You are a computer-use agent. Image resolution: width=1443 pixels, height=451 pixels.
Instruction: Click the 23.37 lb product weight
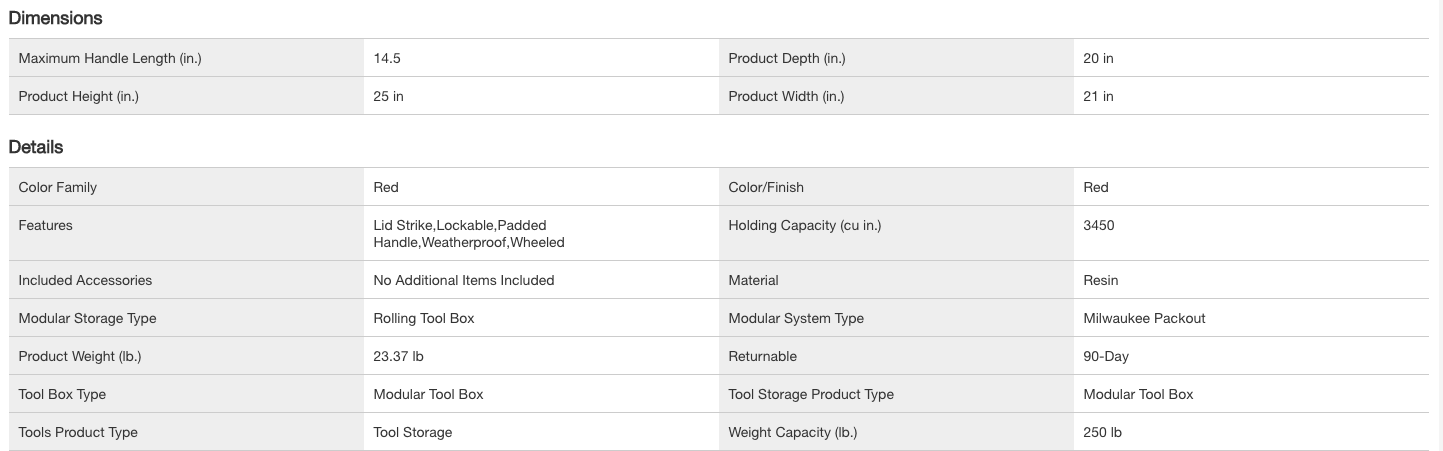(x=399, y=356)
